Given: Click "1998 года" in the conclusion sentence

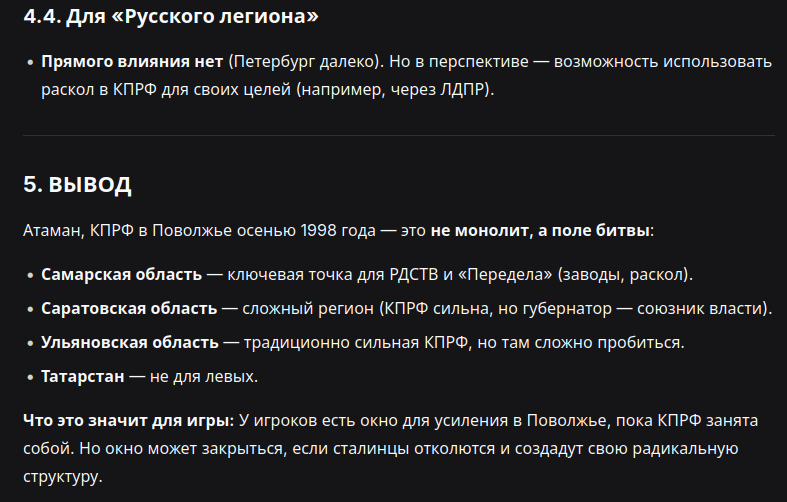Looking at the screenshot, I should point(338,230).
